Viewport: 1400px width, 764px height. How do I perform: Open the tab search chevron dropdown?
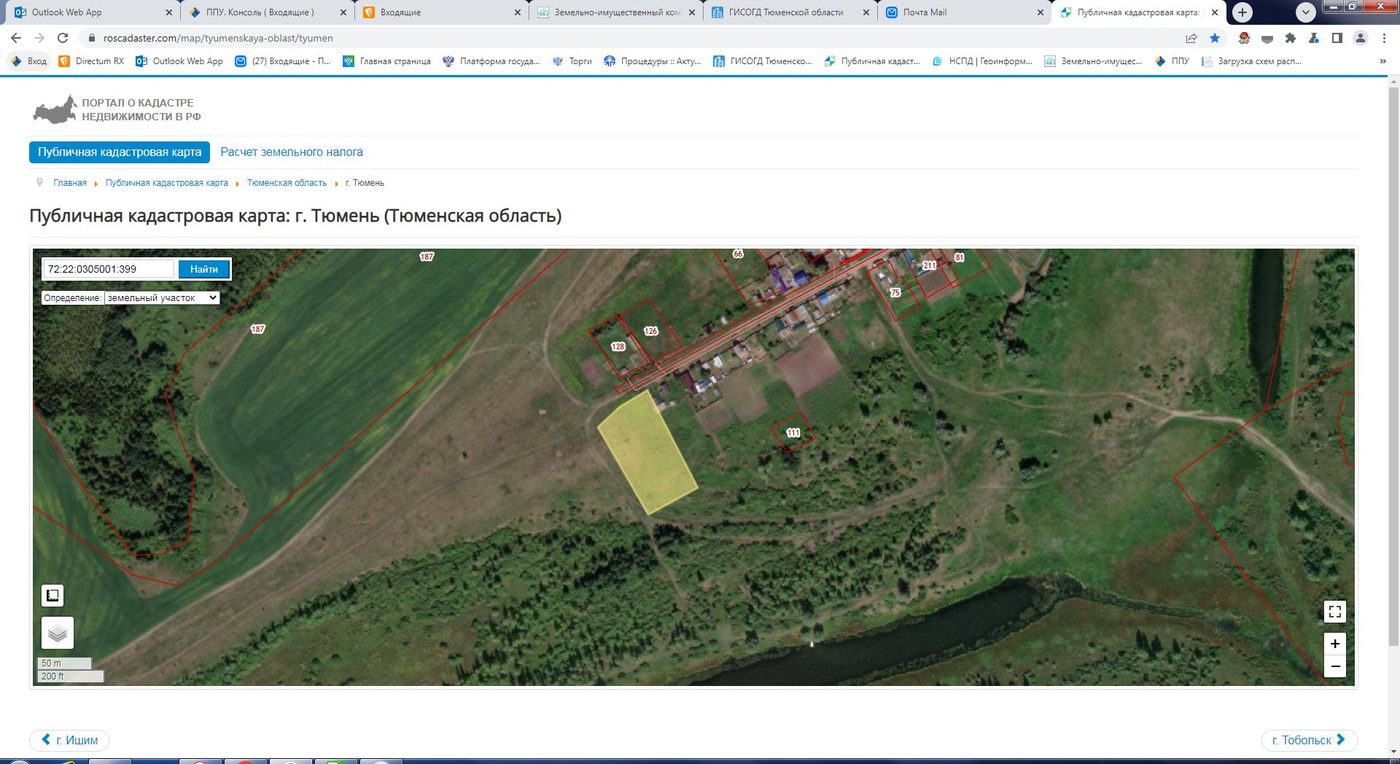[x=1306, y=12]
